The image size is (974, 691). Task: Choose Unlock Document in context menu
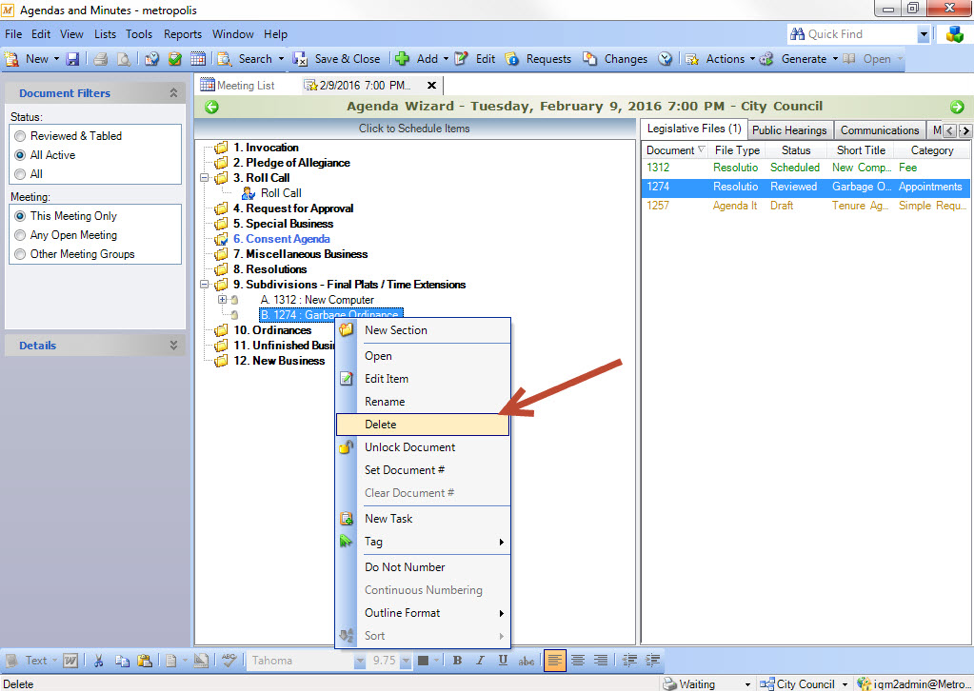pyautogui.click(x=422, y=447)
